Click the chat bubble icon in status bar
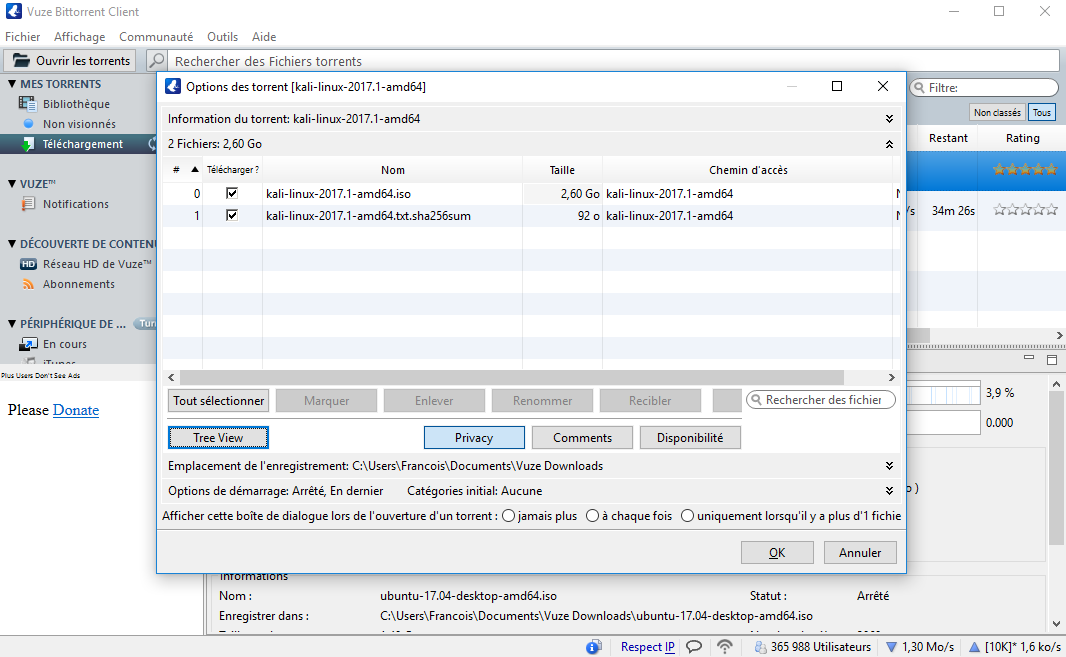 click(x=693, y=647)
